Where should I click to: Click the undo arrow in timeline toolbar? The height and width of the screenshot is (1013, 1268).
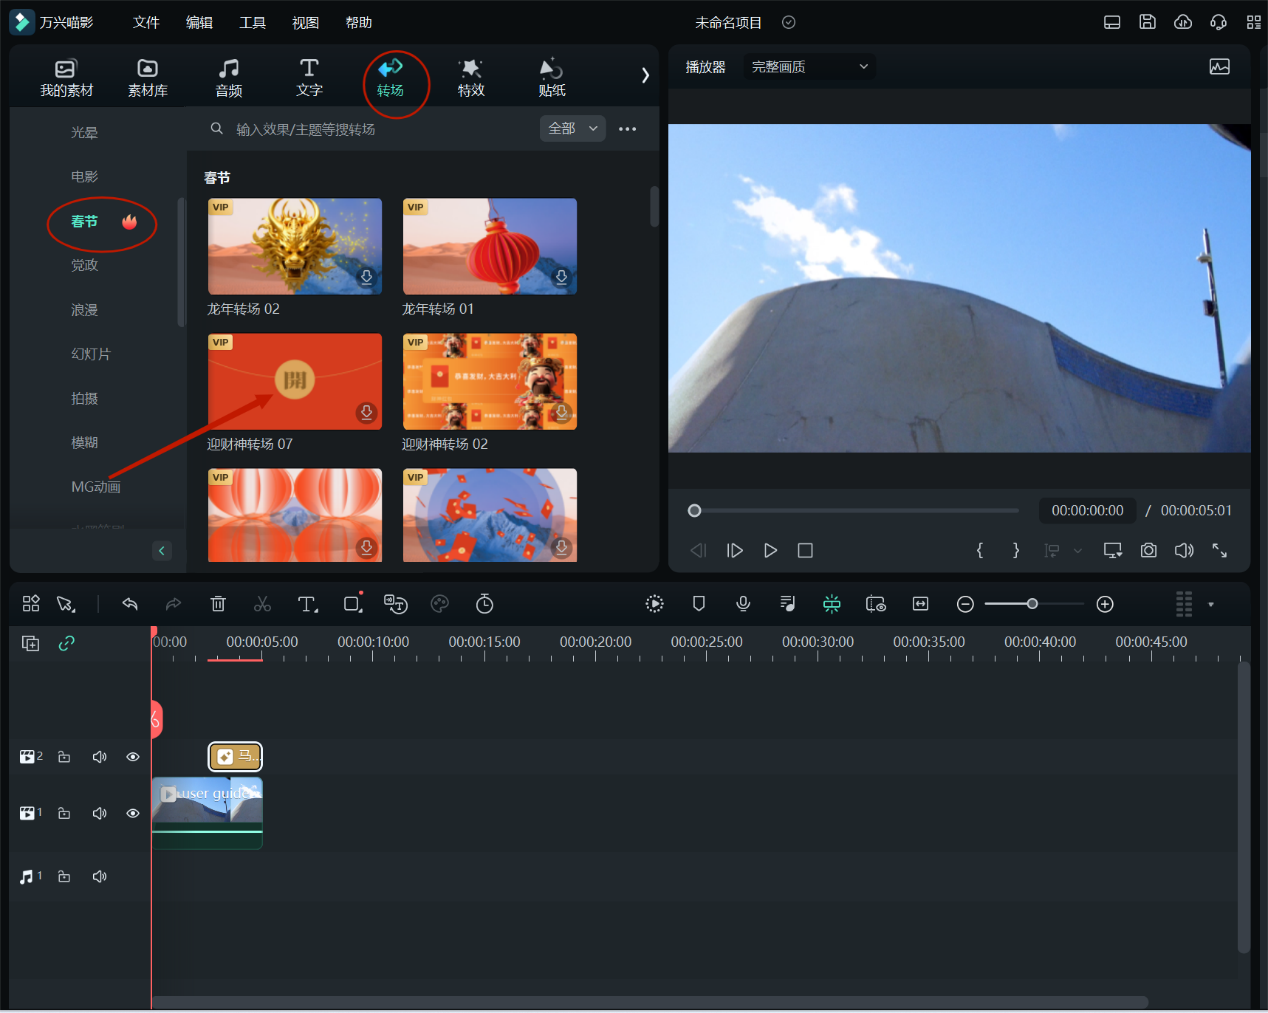pyautogui.click(x=130, y=604)
